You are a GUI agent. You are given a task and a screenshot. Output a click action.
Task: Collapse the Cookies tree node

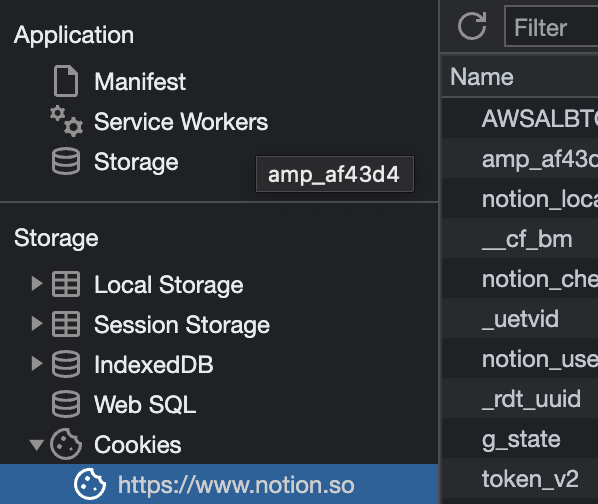pos(37,445)
